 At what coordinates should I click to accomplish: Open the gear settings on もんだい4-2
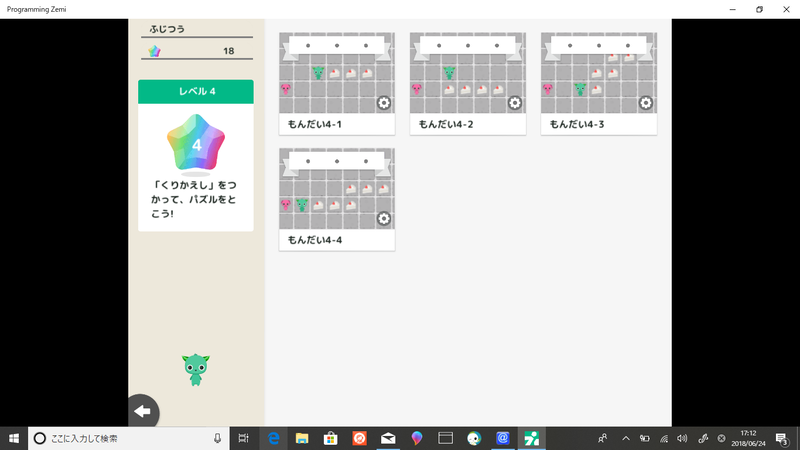pos(515,103)
